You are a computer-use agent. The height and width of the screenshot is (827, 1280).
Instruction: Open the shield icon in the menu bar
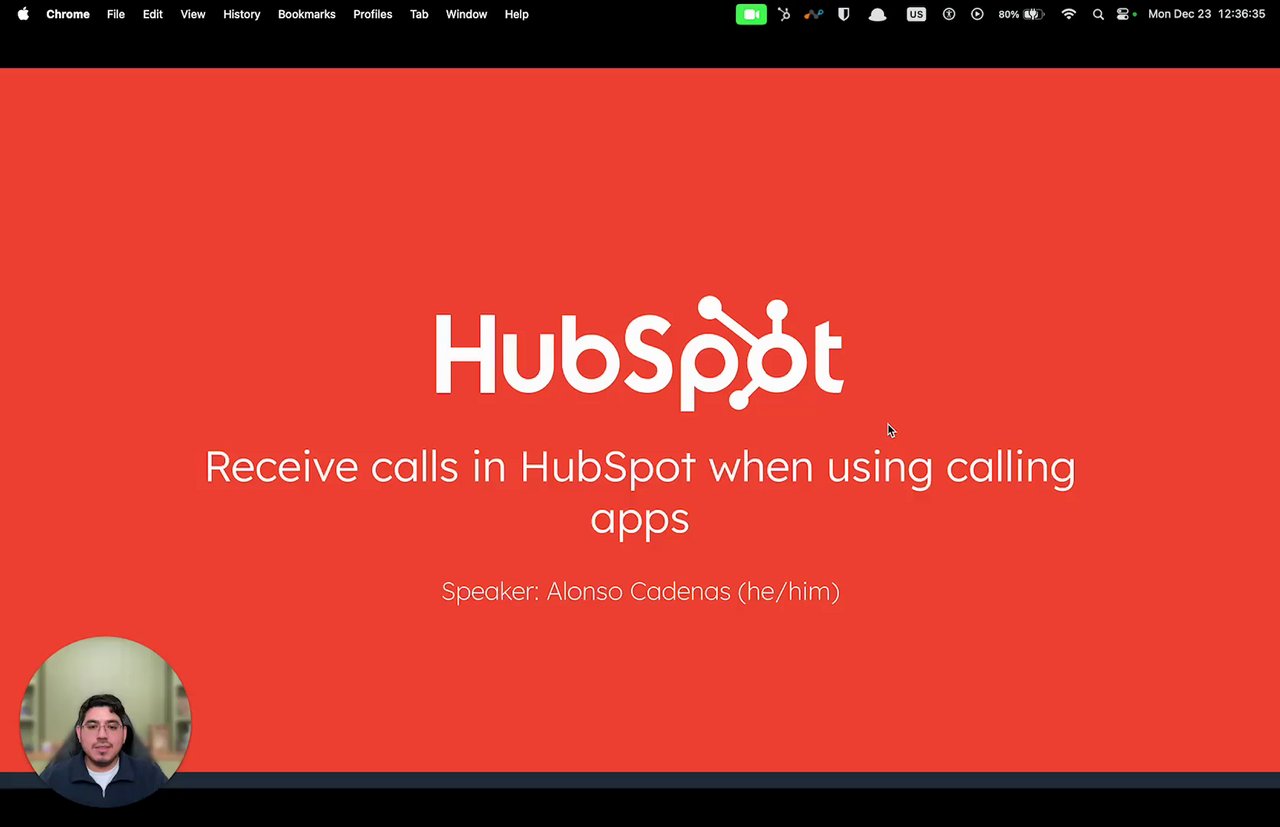click(x=844, y=14)
